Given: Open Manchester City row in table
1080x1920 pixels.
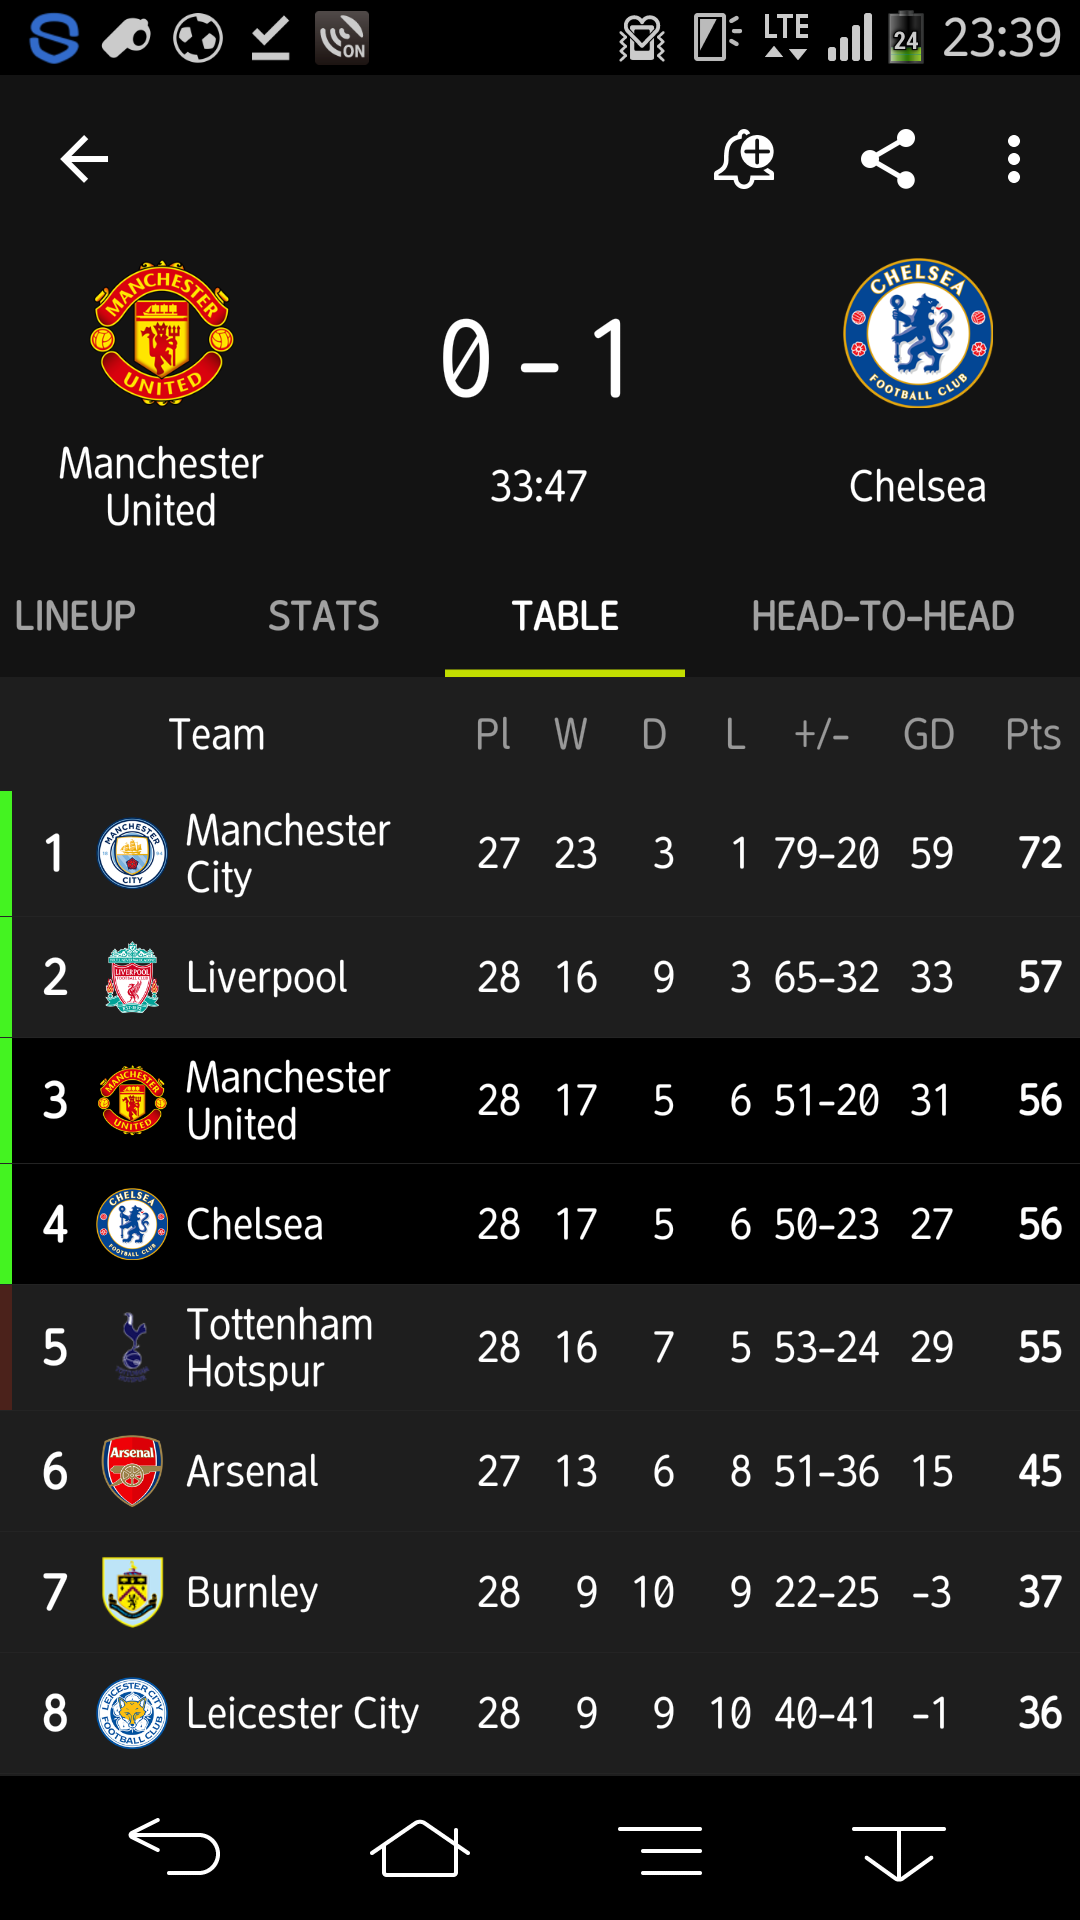Looking at the screenshot, I should click(x=540, y=854).
